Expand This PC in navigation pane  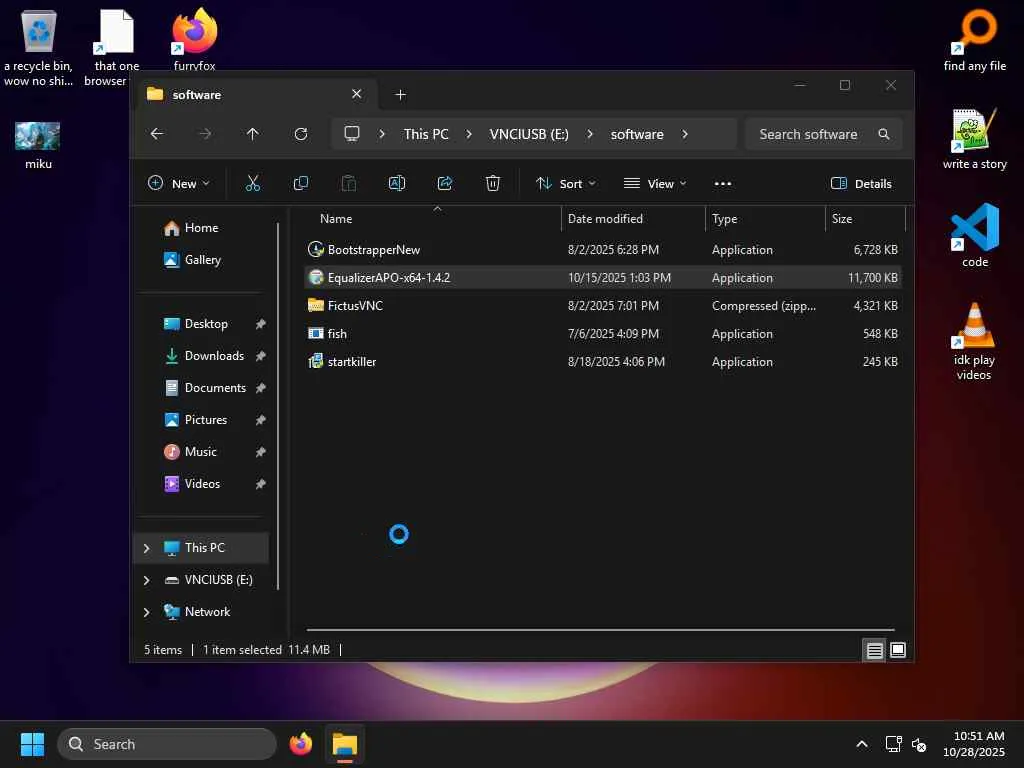click(x=146, y=548)
